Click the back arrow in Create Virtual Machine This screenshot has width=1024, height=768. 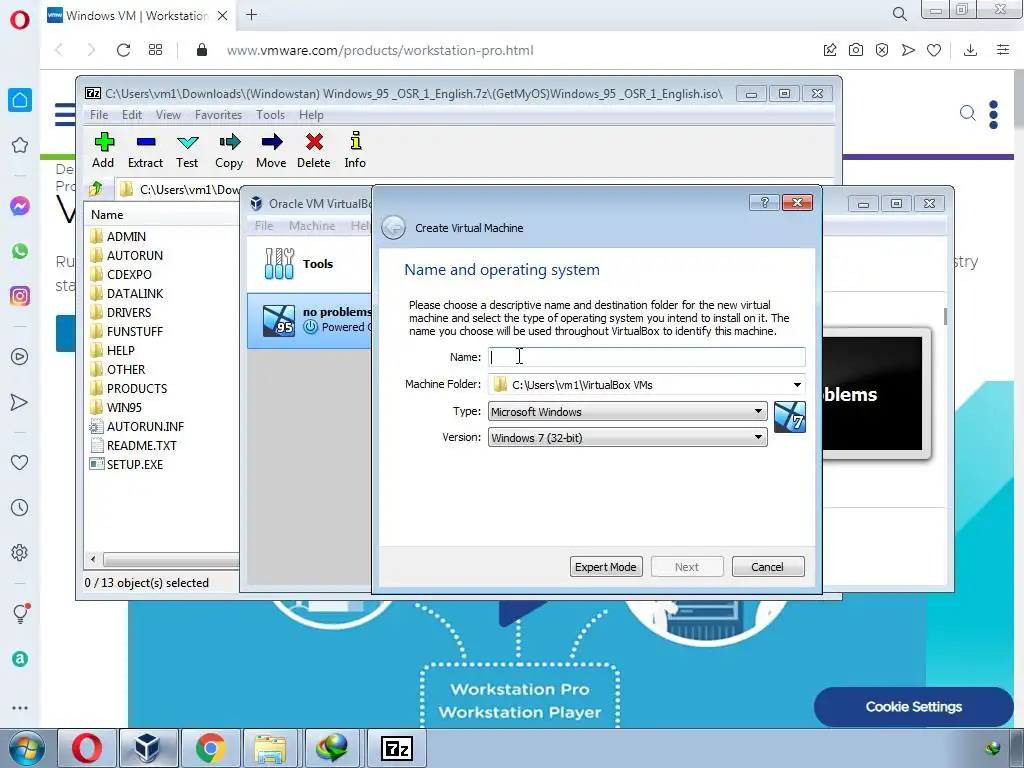pos(394,228)
